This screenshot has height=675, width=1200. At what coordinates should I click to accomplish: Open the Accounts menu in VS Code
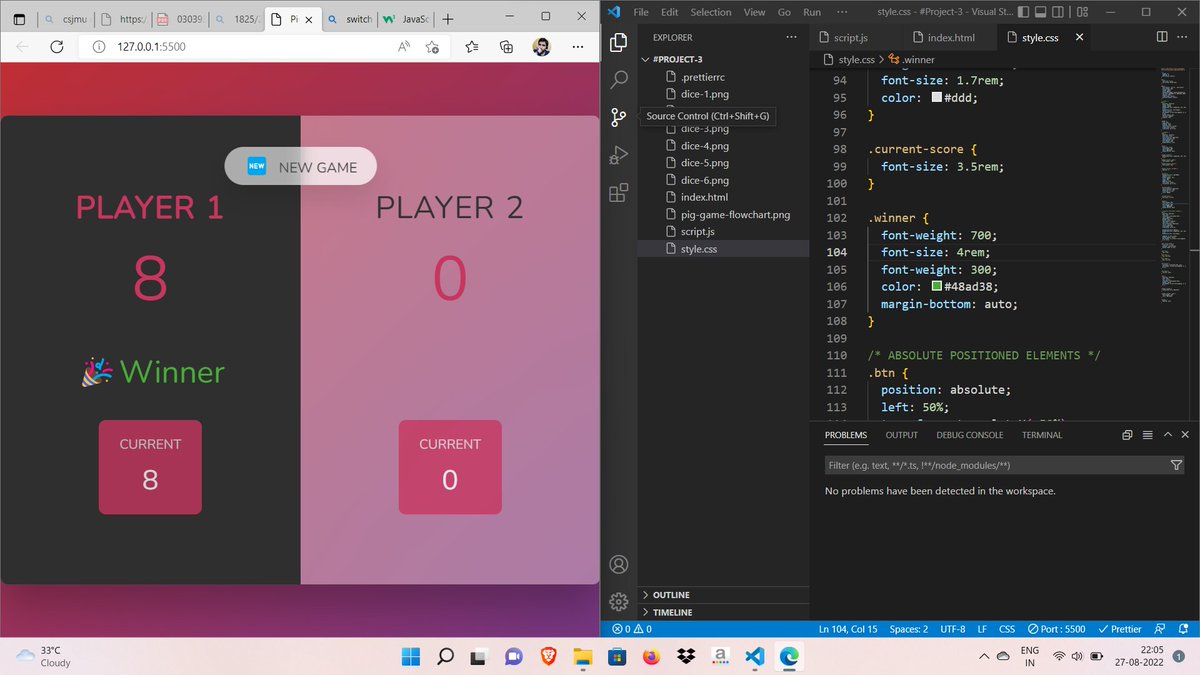[619, 565]
